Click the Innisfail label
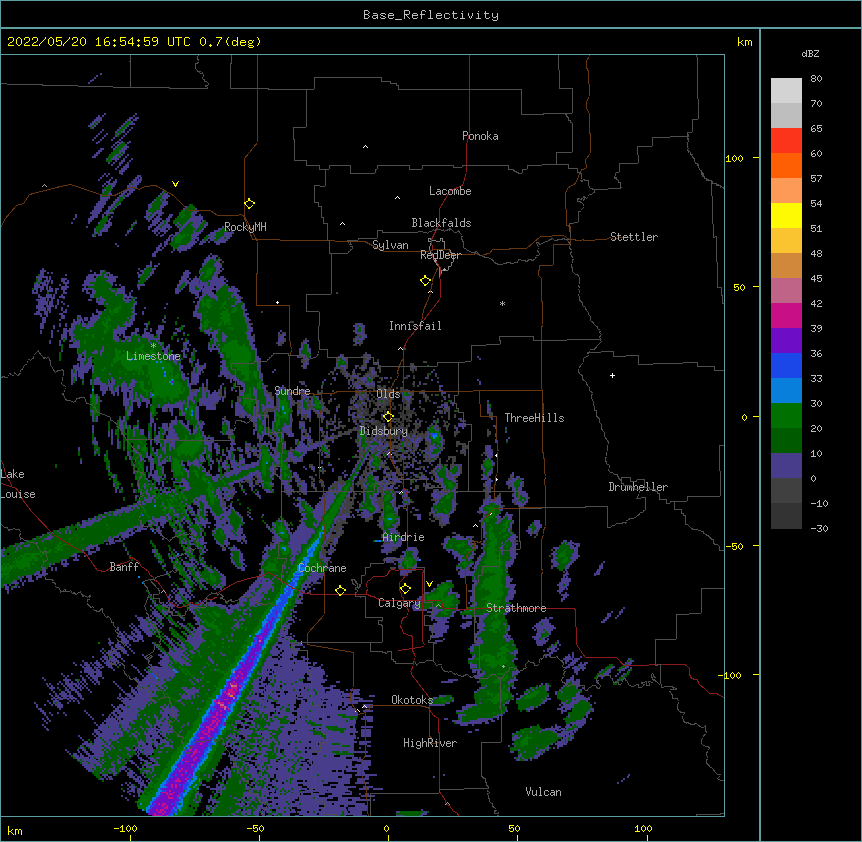 coord(415,326)
